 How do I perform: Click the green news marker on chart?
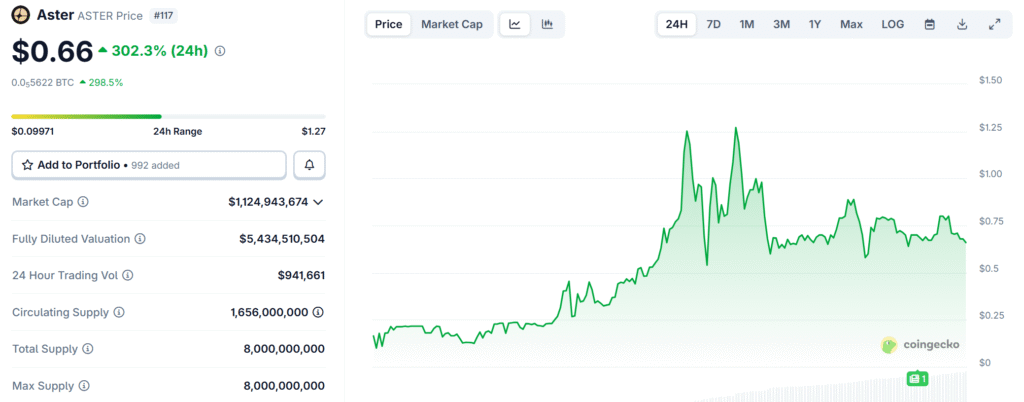(x=916, y=379)
